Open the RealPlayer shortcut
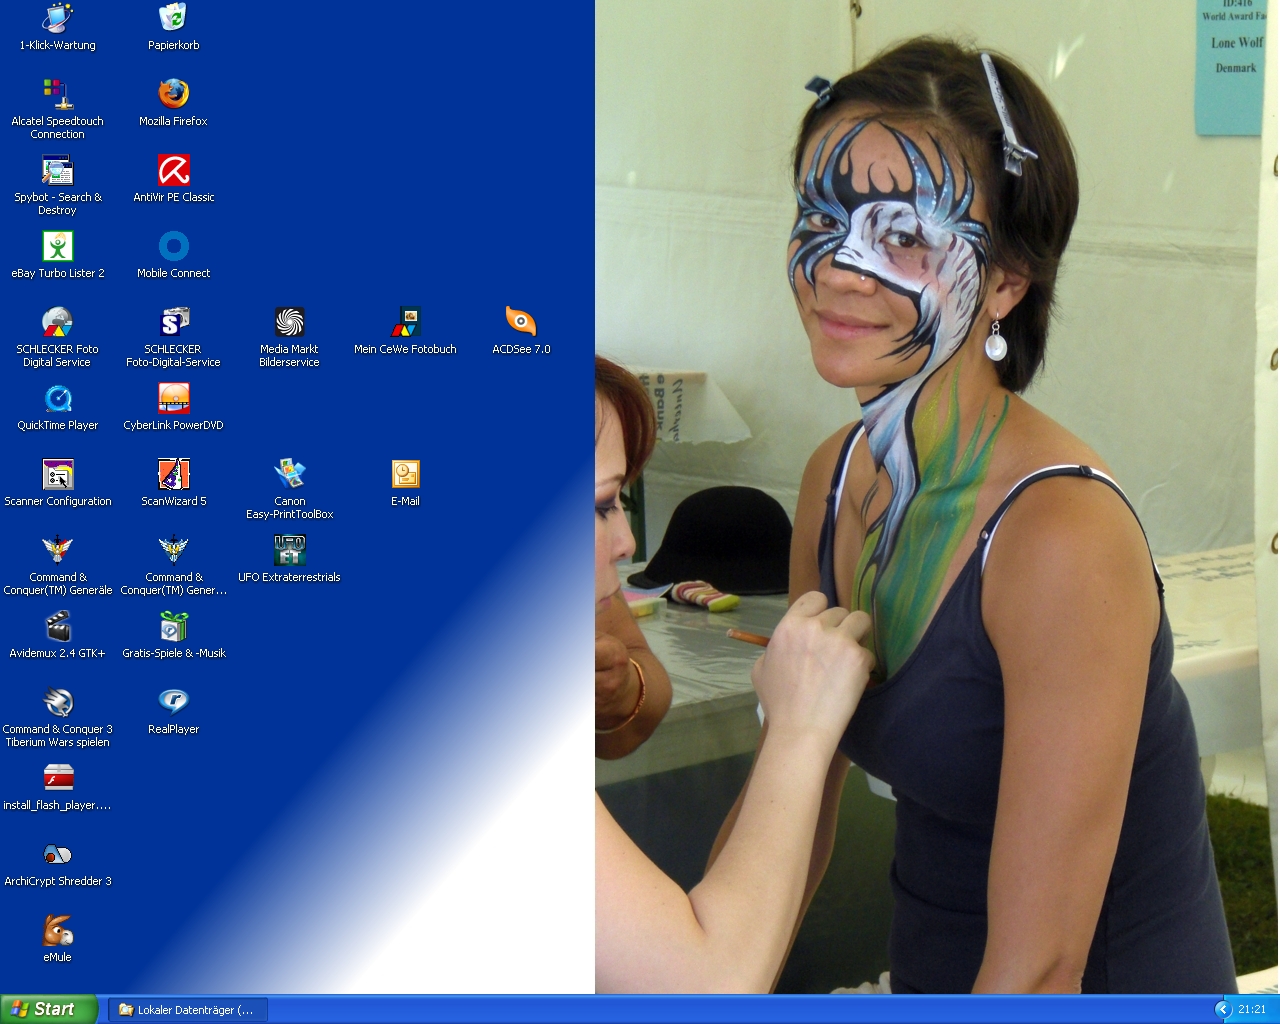 [x=173, y=703]
